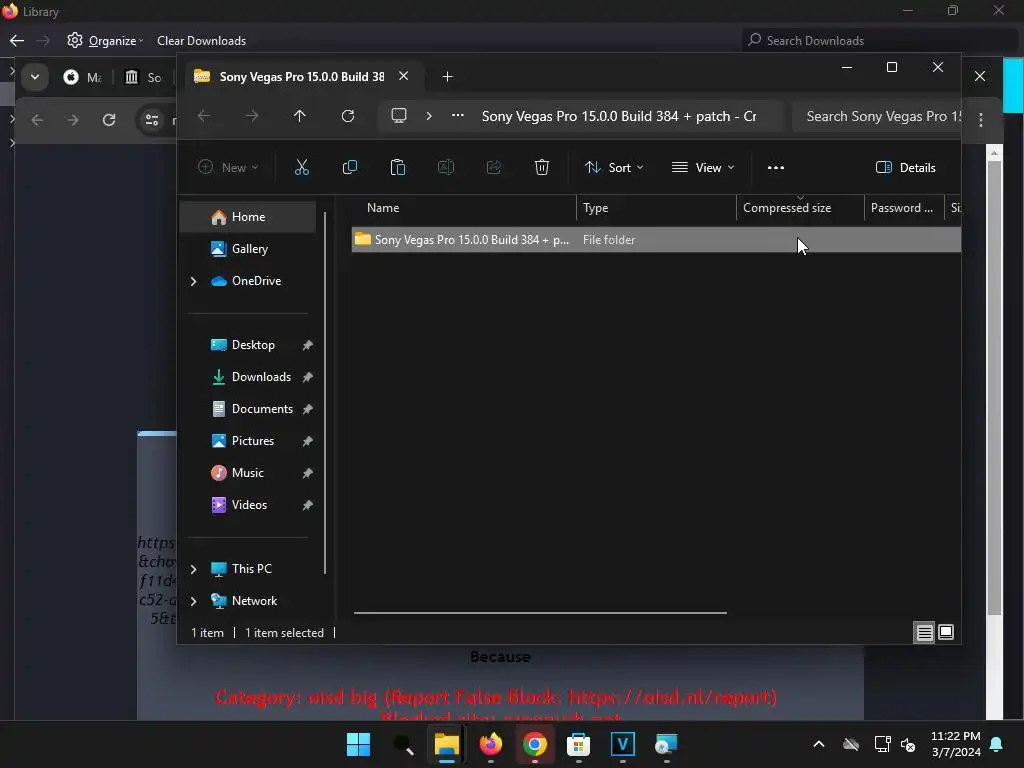Click Explorer's back navigation arrow

pyautogui.click(x=204, y=116)
